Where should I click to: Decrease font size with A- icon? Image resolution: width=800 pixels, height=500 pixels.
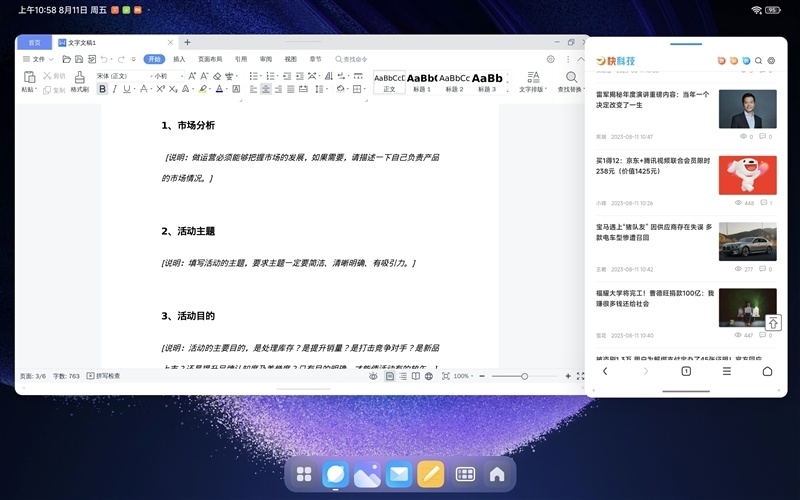point(204,76)
